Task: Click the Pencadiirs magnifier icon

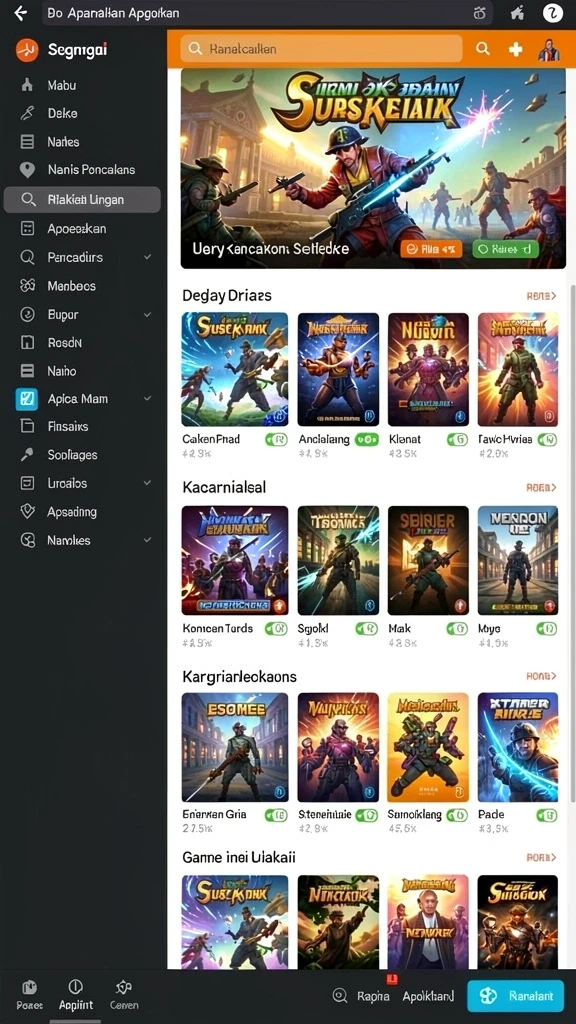Action: point(27,257)
